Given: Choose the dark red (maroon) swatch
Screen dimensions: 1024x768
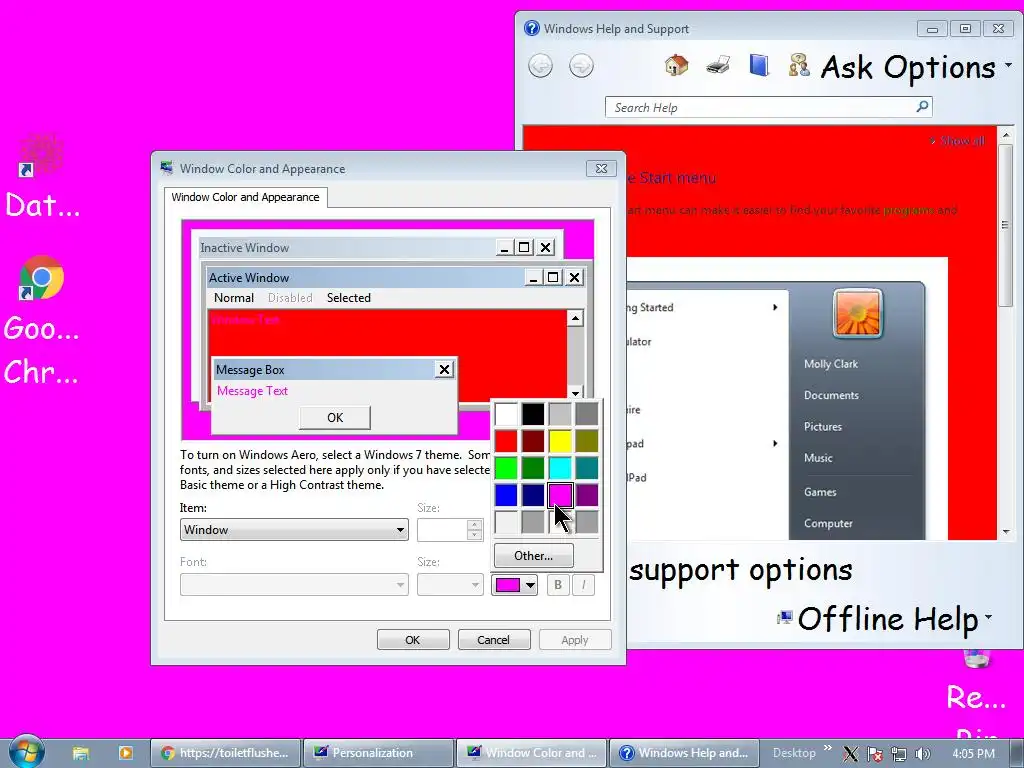Looking at the screenshot, I should pos(533,441).
